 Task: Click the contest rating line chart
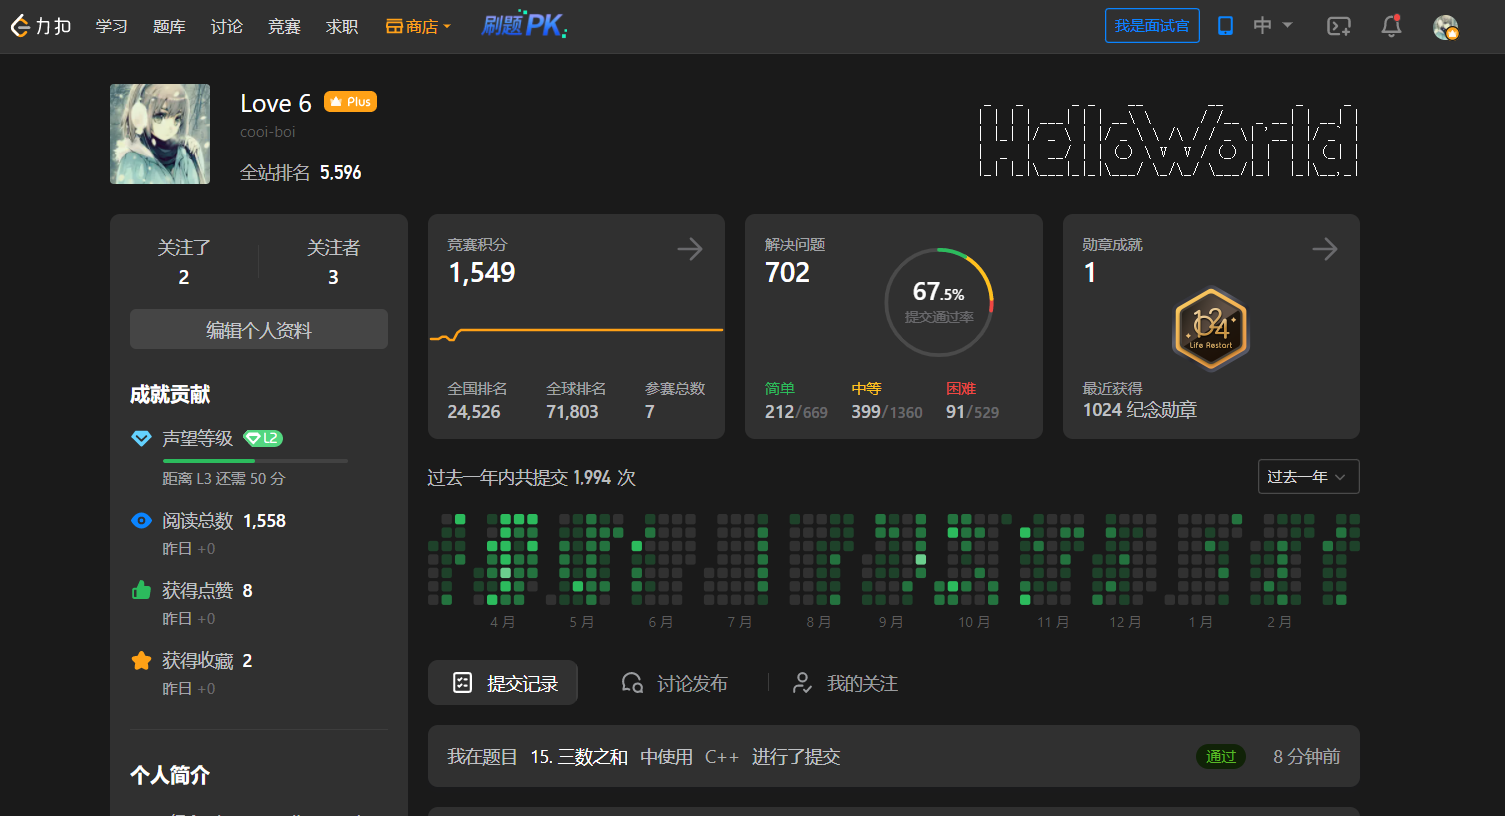(x=576, y=334)
